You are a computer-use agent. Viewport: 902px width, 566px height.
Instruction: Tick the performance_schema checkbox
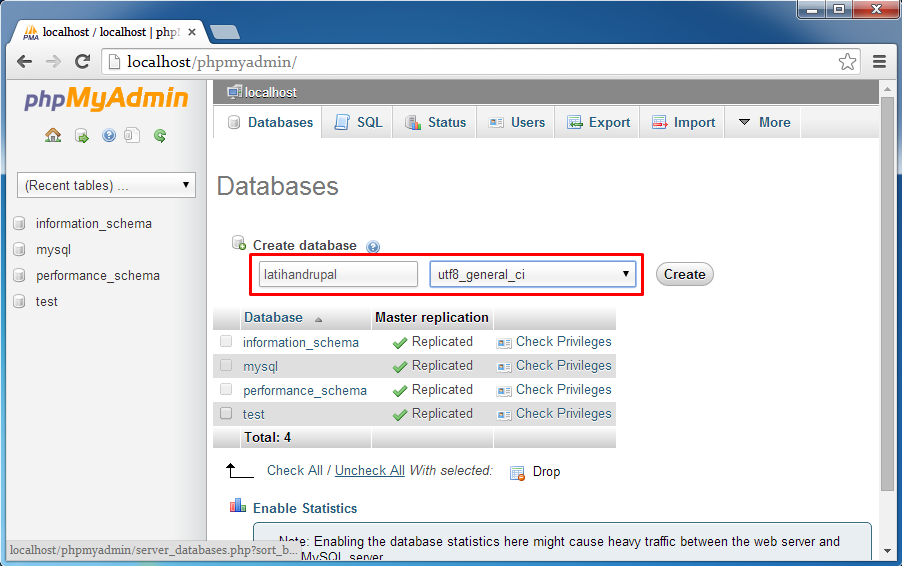tap(226, 389)
